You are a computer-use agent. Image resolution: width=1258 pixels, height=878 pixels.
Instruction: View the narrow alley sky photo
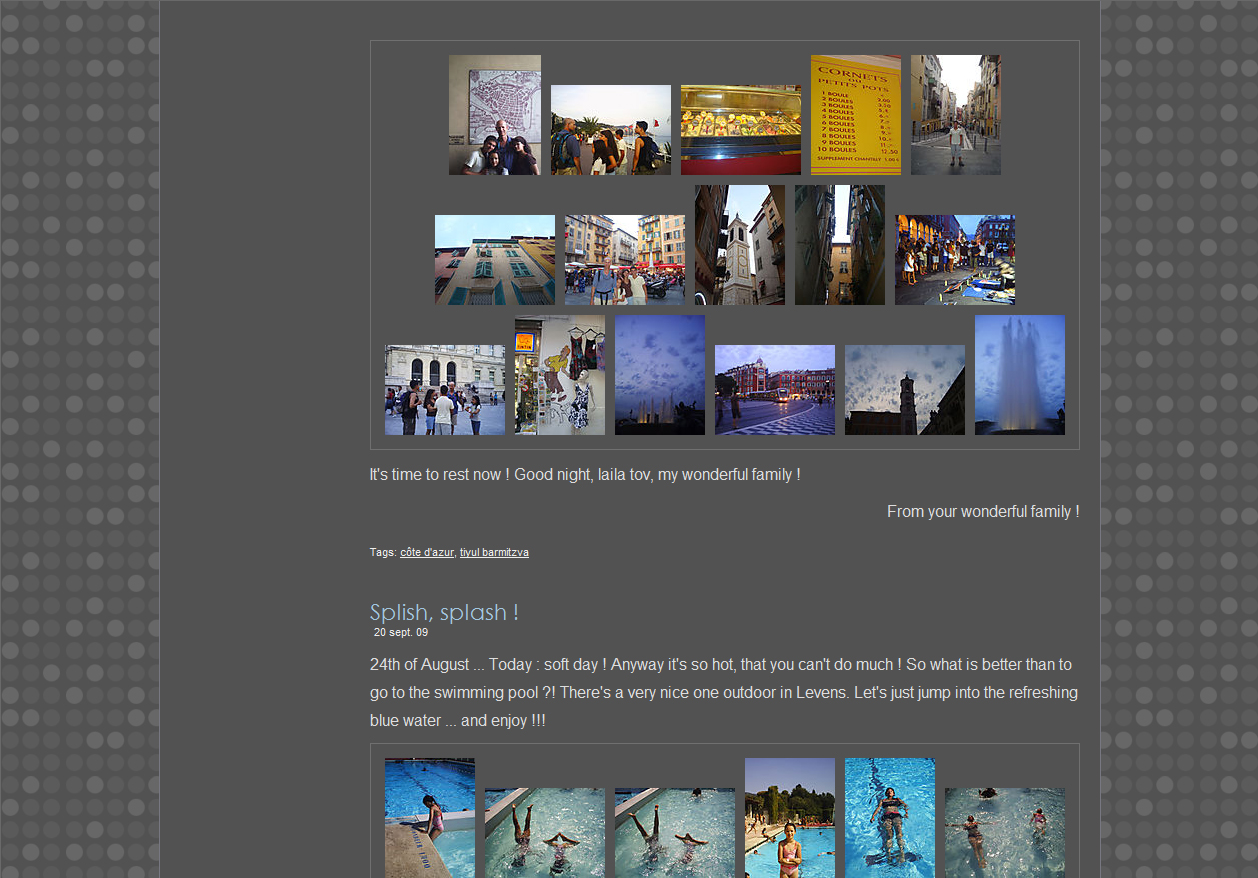tap(839, 245)
